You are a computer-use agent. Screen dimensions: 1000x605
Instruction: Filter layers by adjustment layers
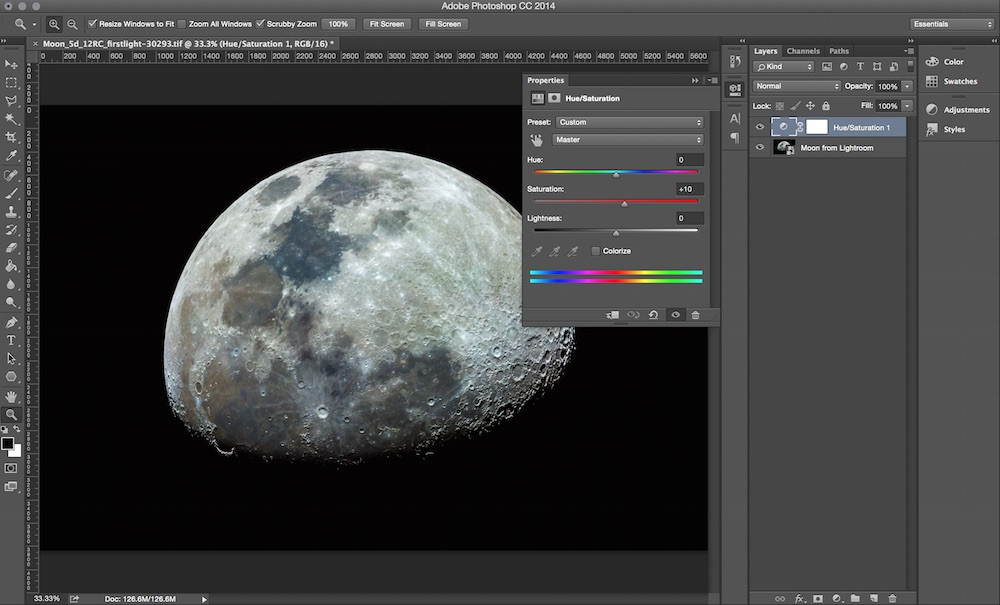coord(843,66)
